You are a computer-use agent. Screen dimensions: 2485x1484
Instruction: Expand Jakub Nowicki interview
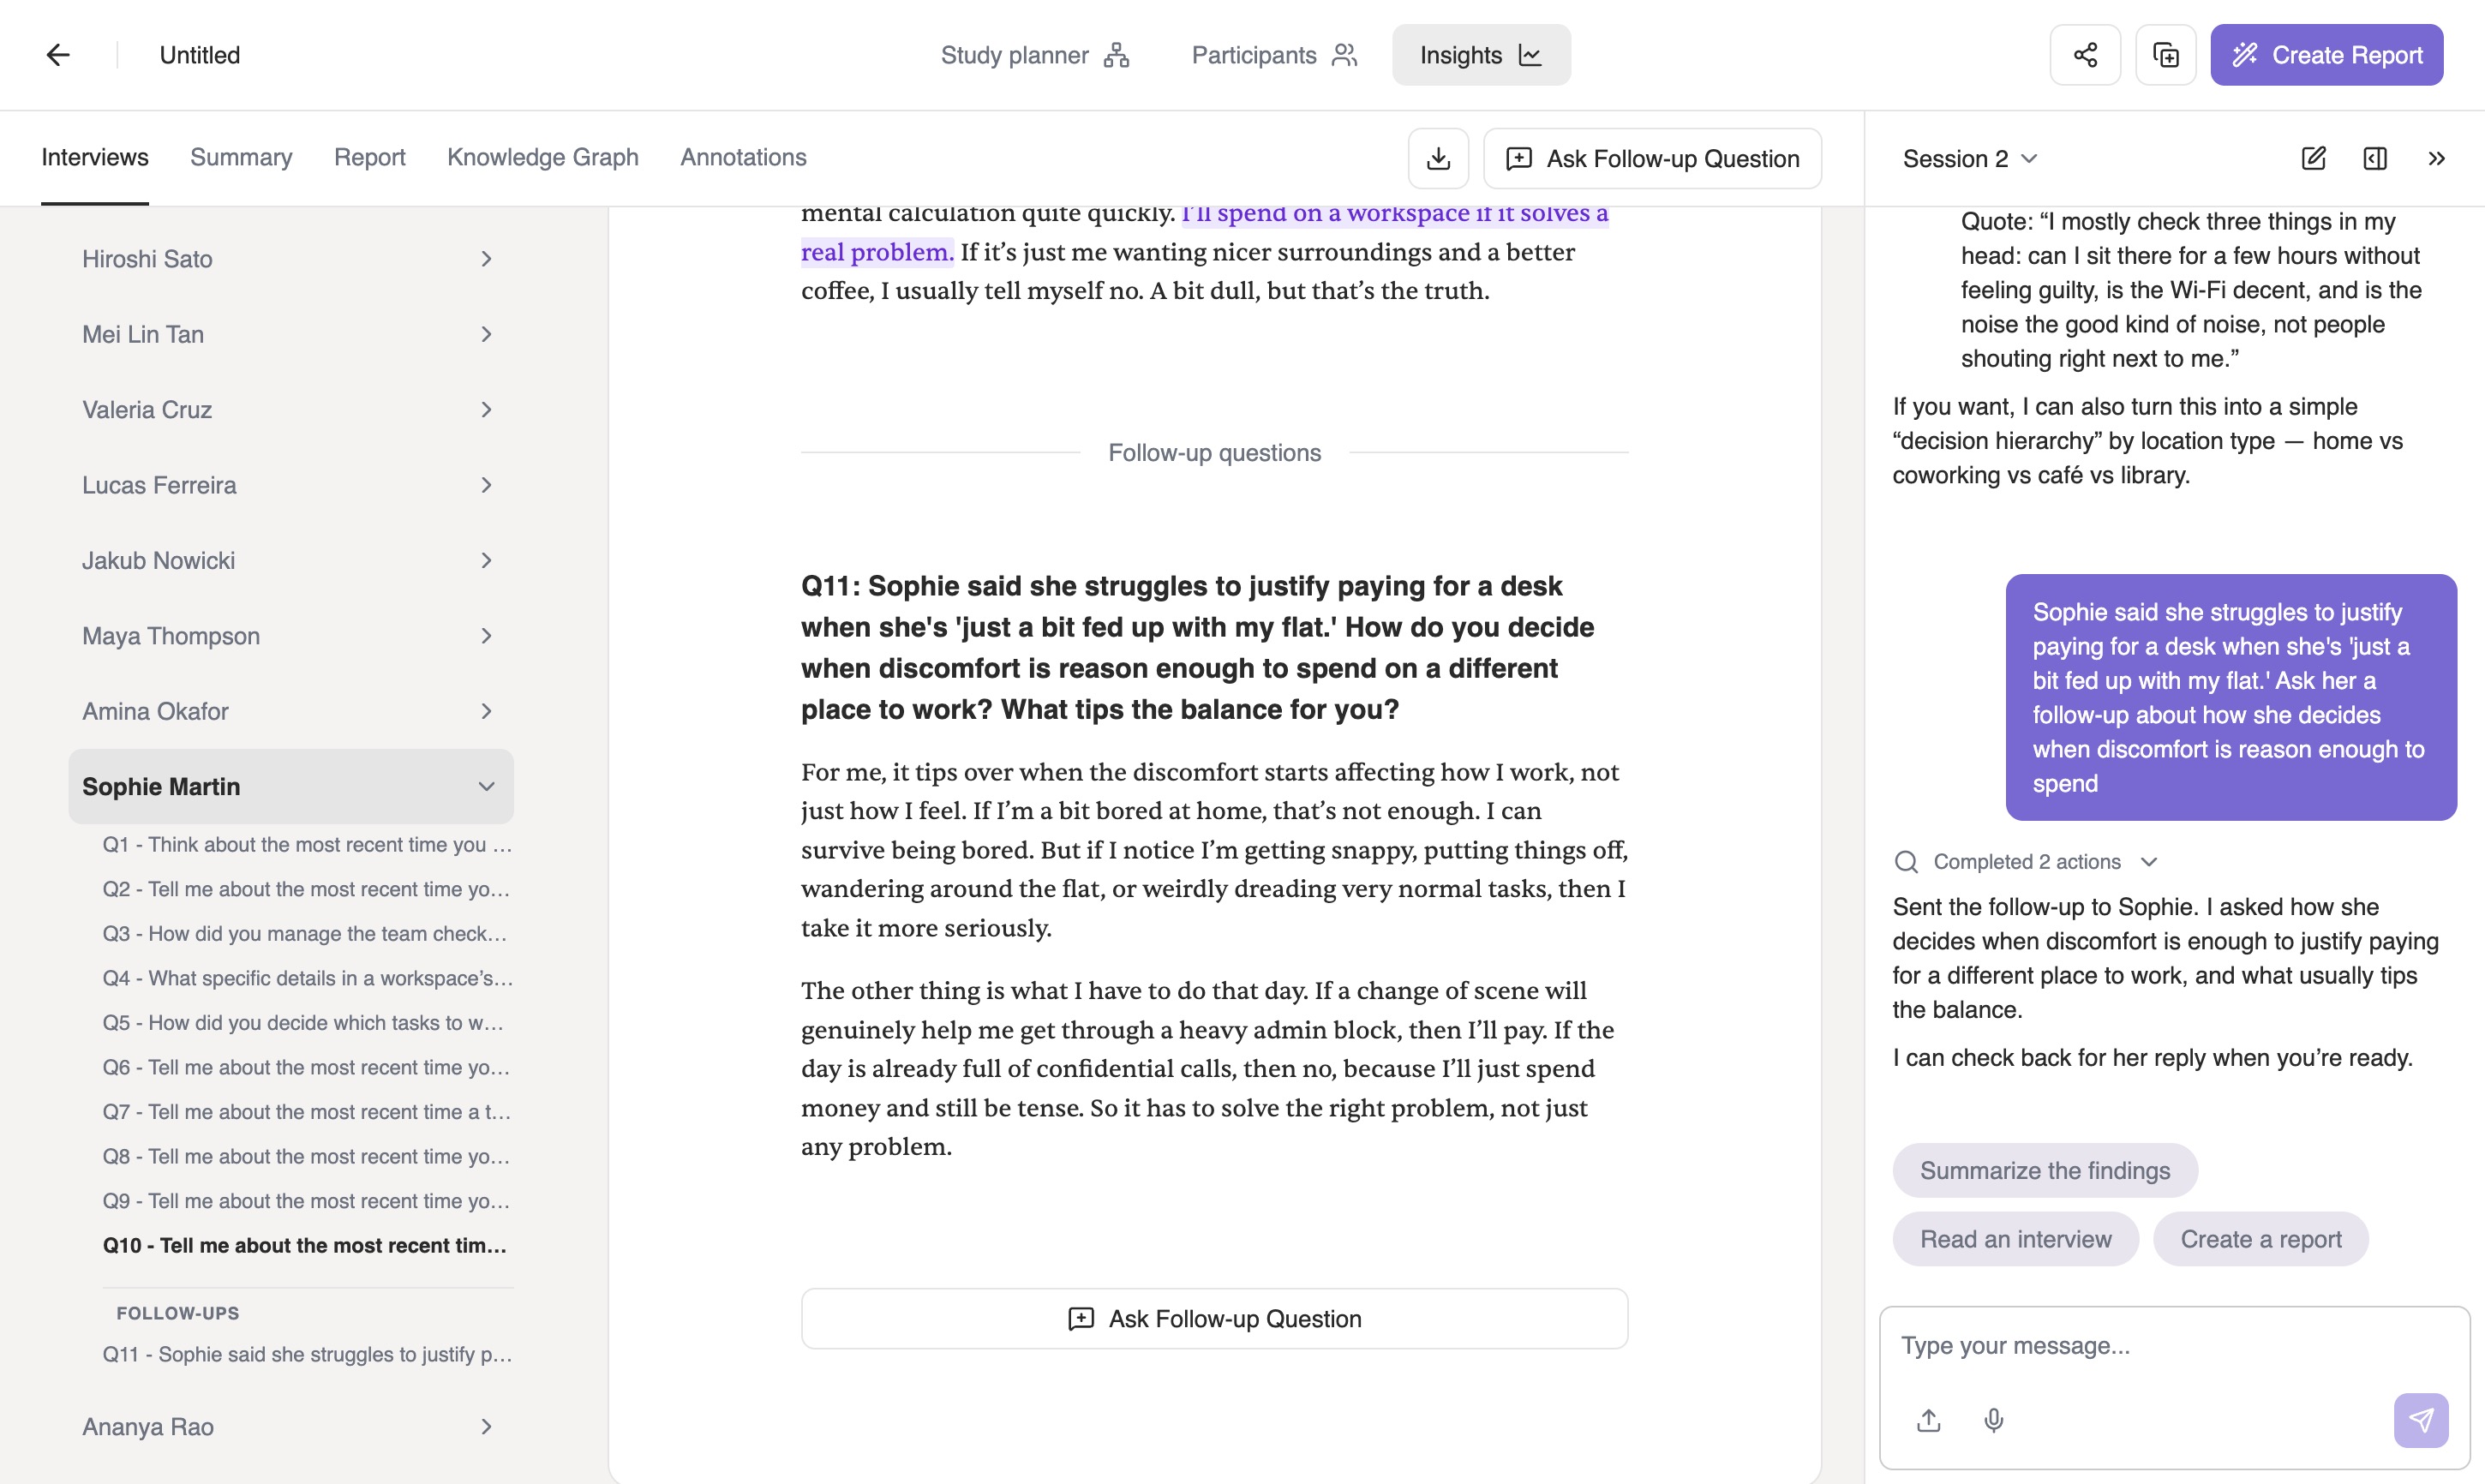290,560
